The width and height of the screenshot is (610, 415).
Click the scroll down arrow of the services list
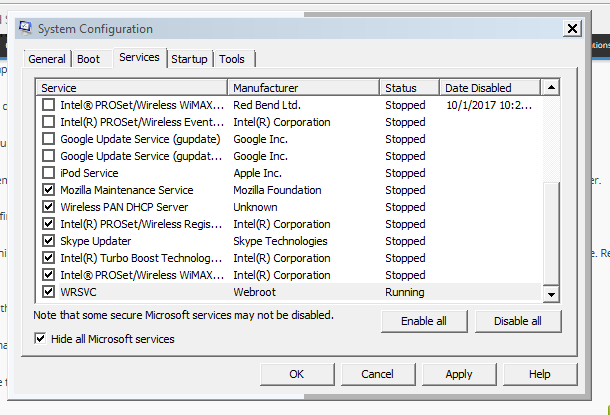[x=551, y=294]
